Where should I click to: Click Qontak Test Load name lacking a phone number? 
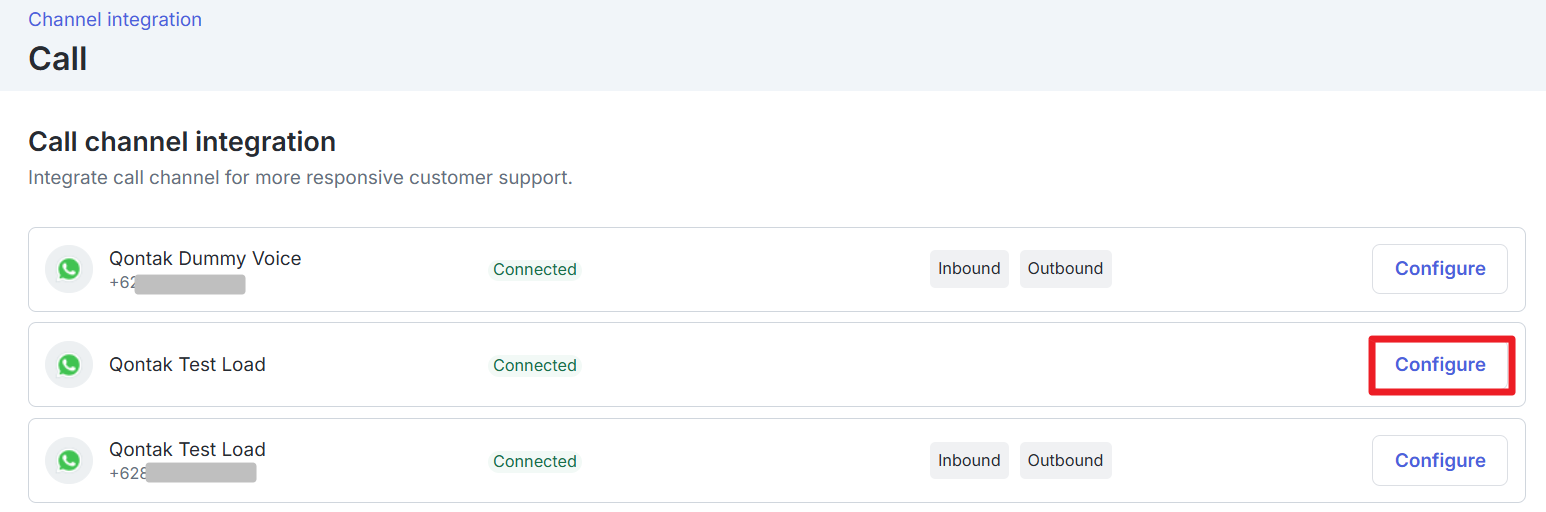(x=187, y=365)
